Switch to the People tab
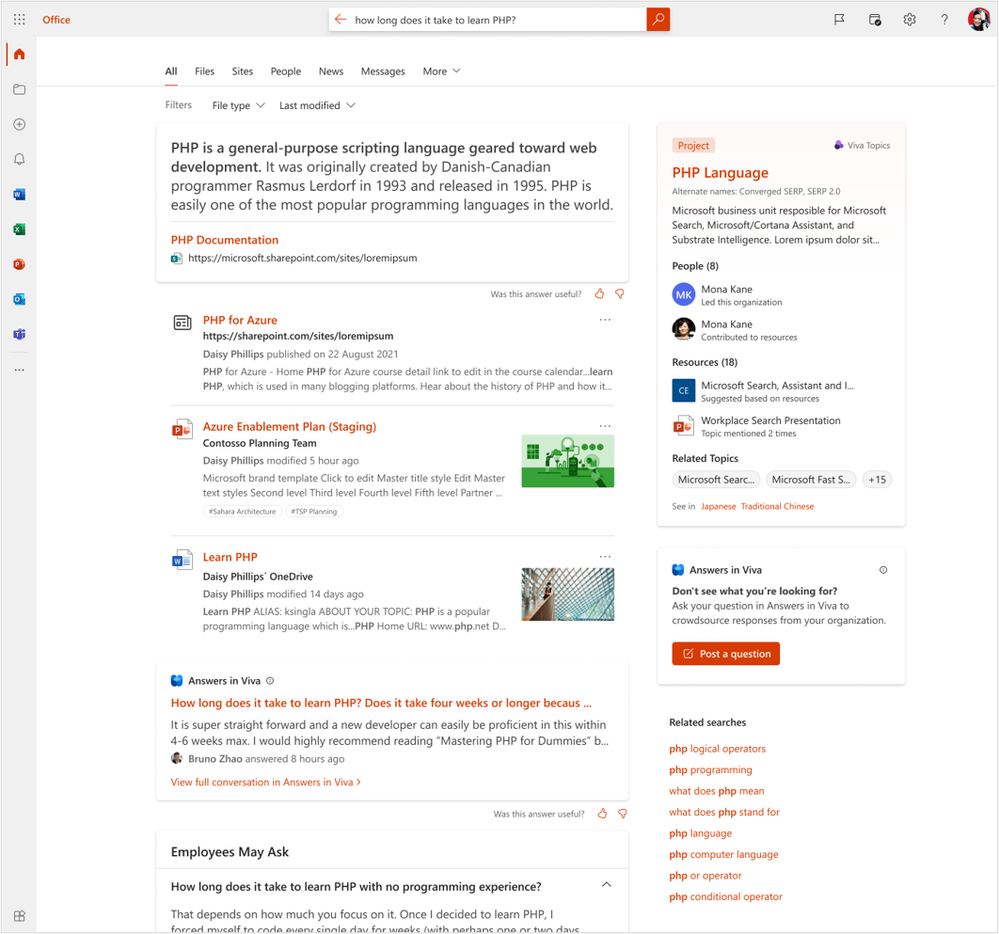999x934 pixels. coord(285,71)
